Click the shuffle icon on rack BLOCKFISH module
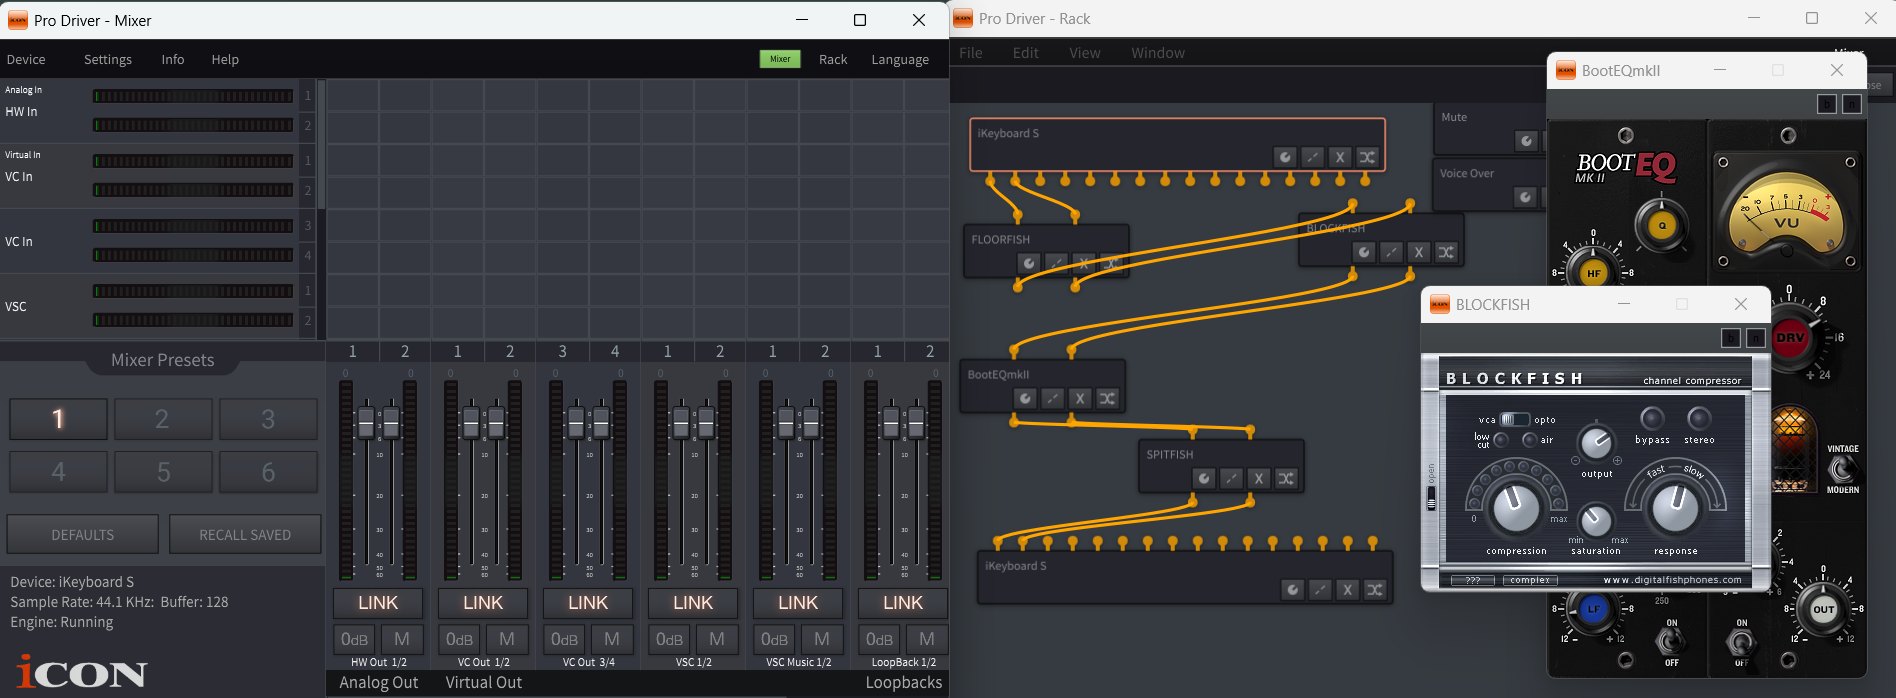Viewport: 1896px width, 698px height. click(1447, 252)
